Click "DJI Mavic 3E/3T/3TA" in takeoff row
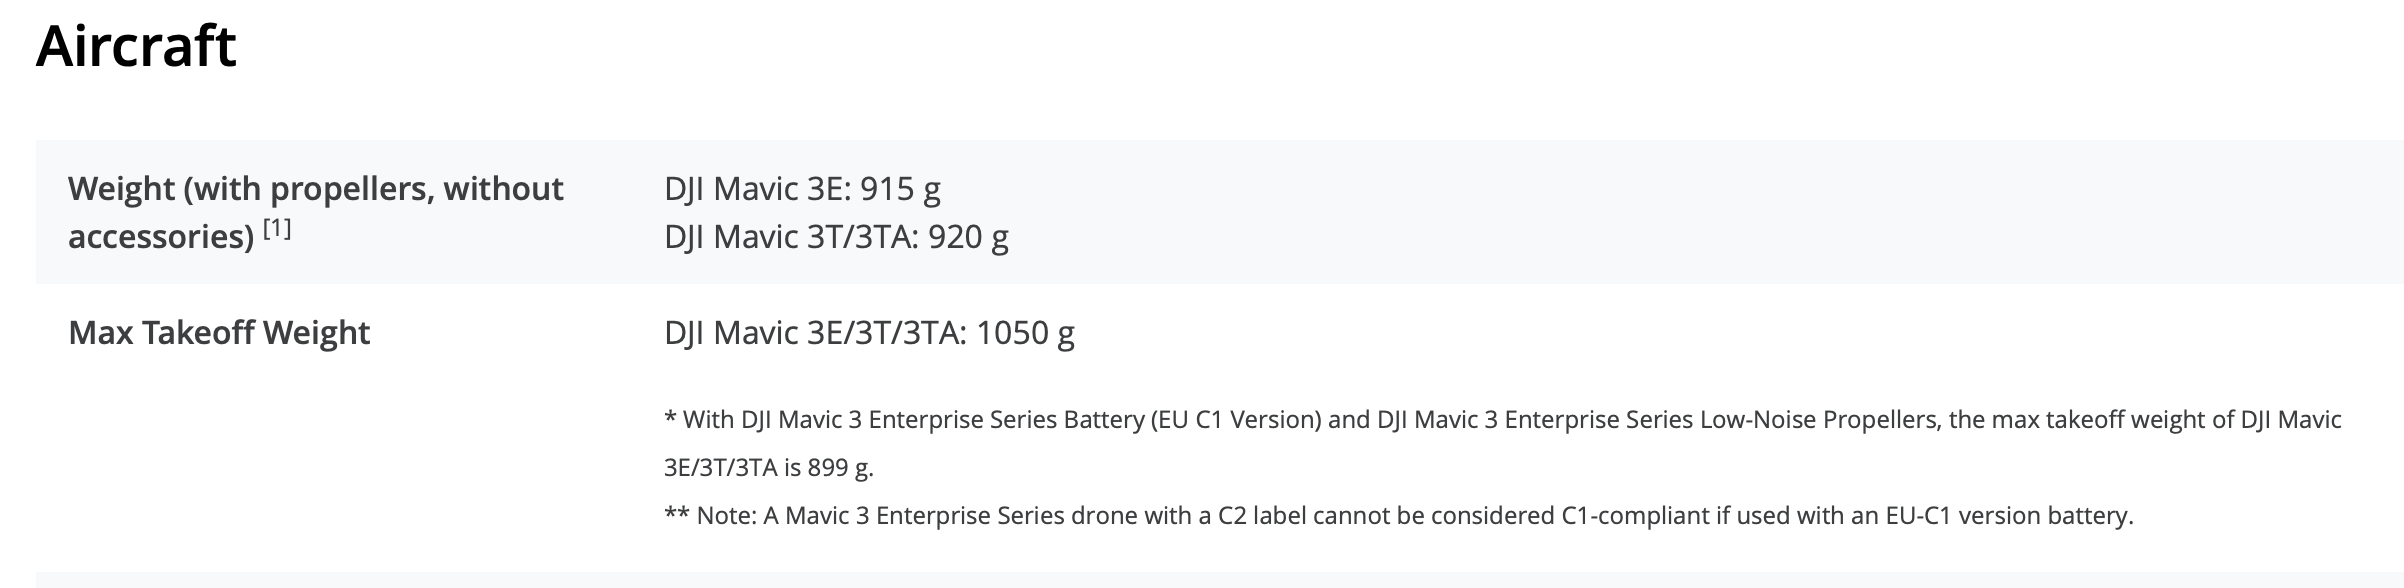 pos(814,333)
